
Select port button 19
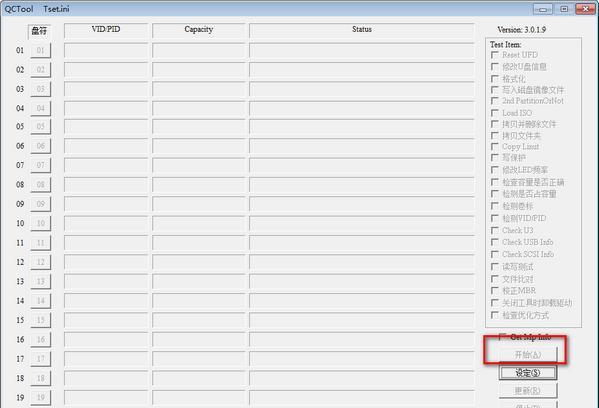pyautogui.click(x=40, y=397)
